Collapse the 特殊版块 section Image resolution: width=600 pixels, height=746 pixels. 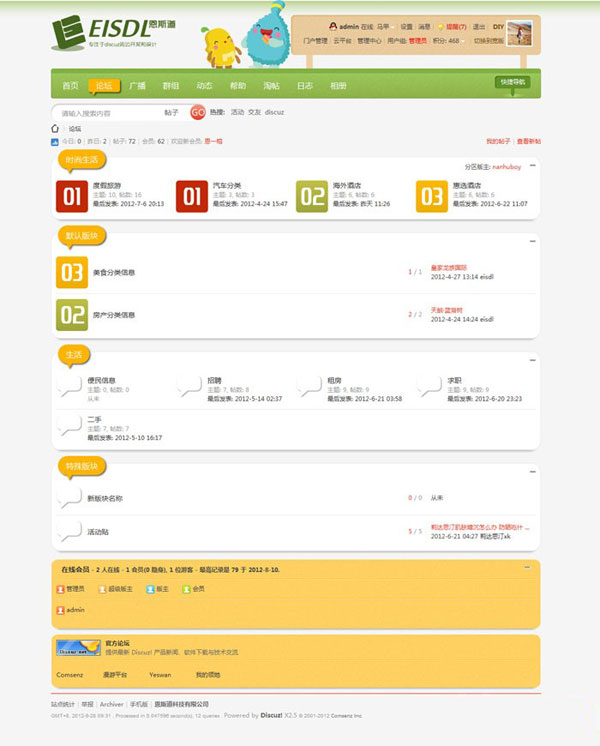[x=533, y=471]
